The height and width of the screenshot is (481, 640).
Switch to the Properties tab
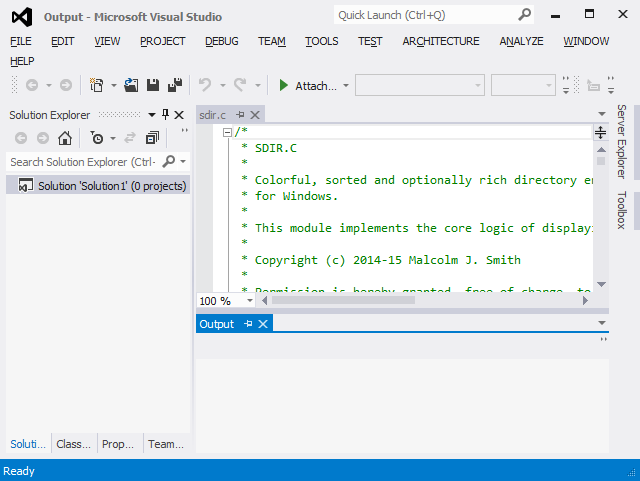click(118, 444)
